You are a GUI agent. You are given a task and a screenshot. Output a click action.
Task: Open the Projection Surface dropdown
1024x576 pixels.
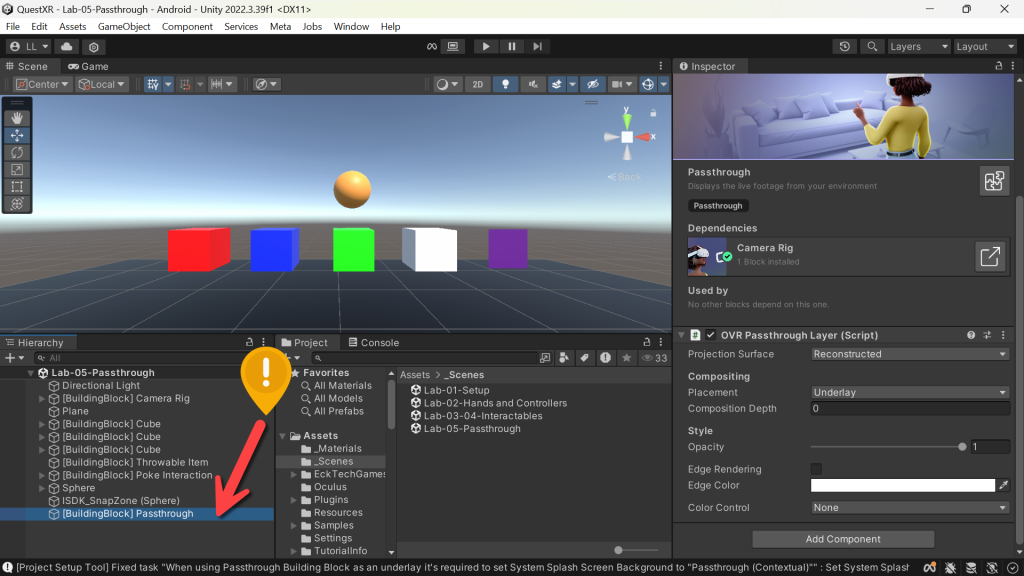point(910,354)
